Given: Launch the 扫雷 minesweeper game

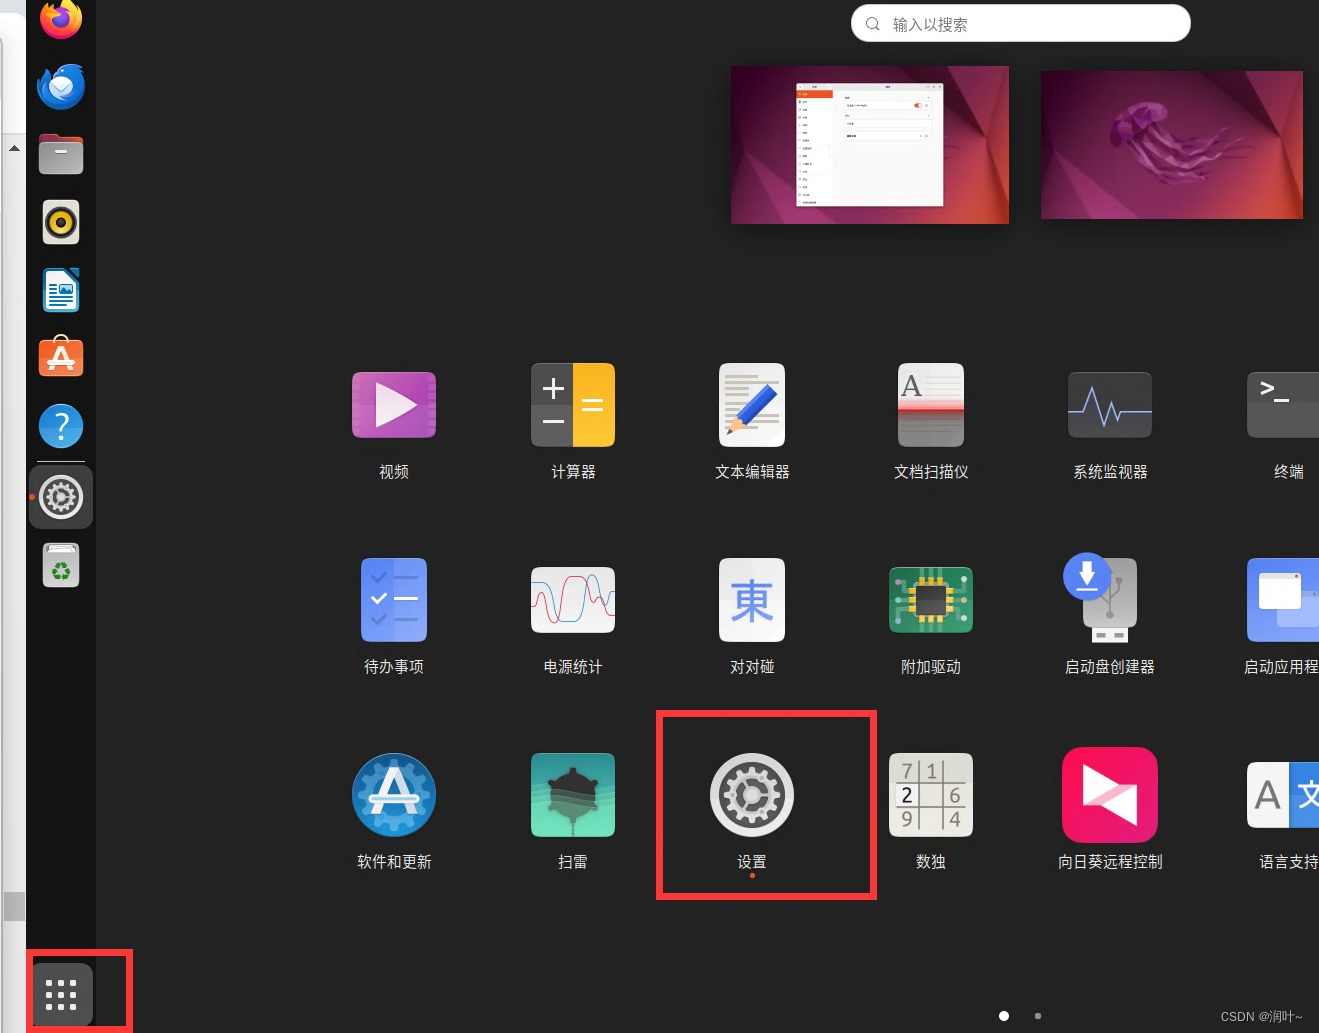Looking at the screenshot, I should 573,795.
